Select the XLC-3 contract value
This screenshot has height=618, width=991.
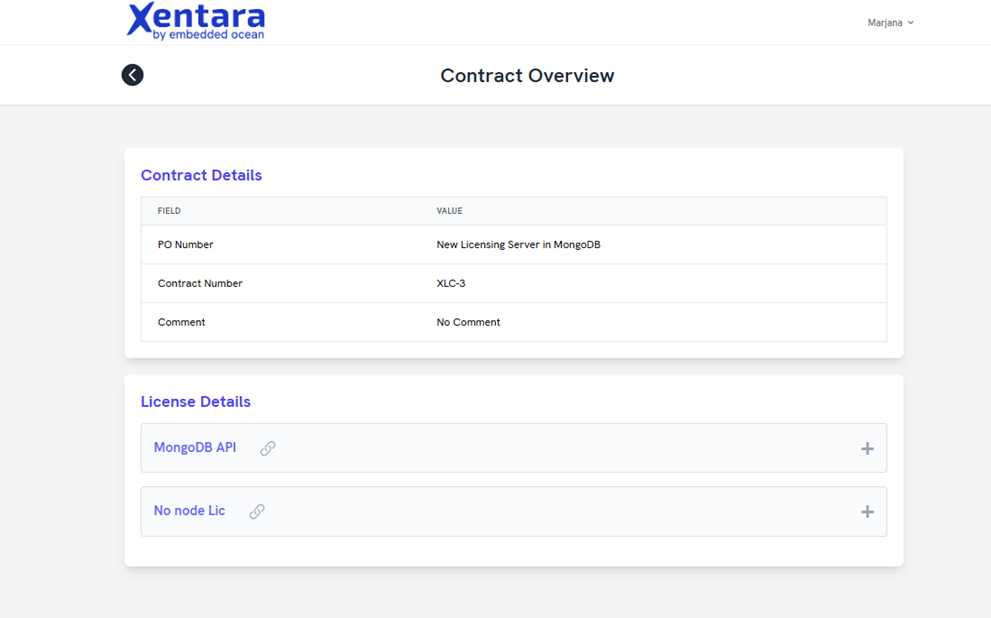pos(451,283)
